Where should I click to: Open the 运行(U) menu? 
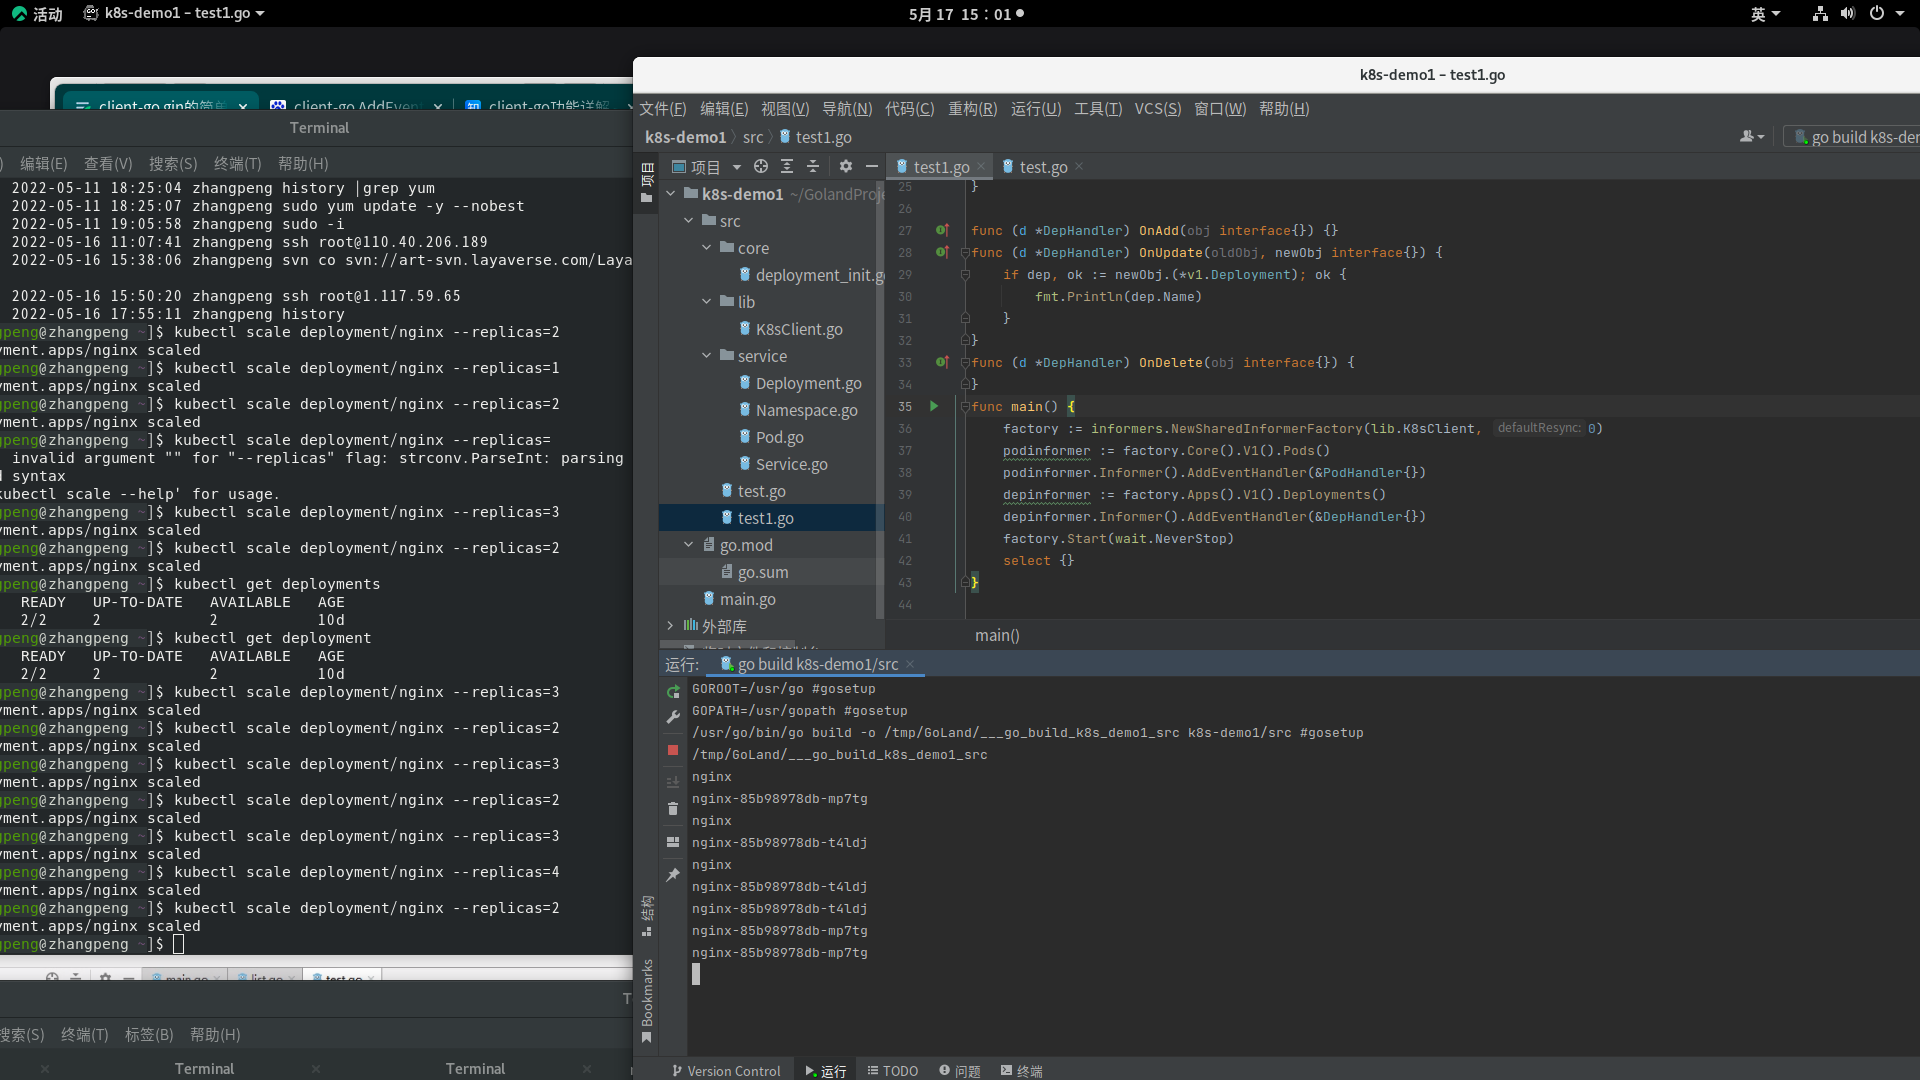click(x=1036, y=109)
